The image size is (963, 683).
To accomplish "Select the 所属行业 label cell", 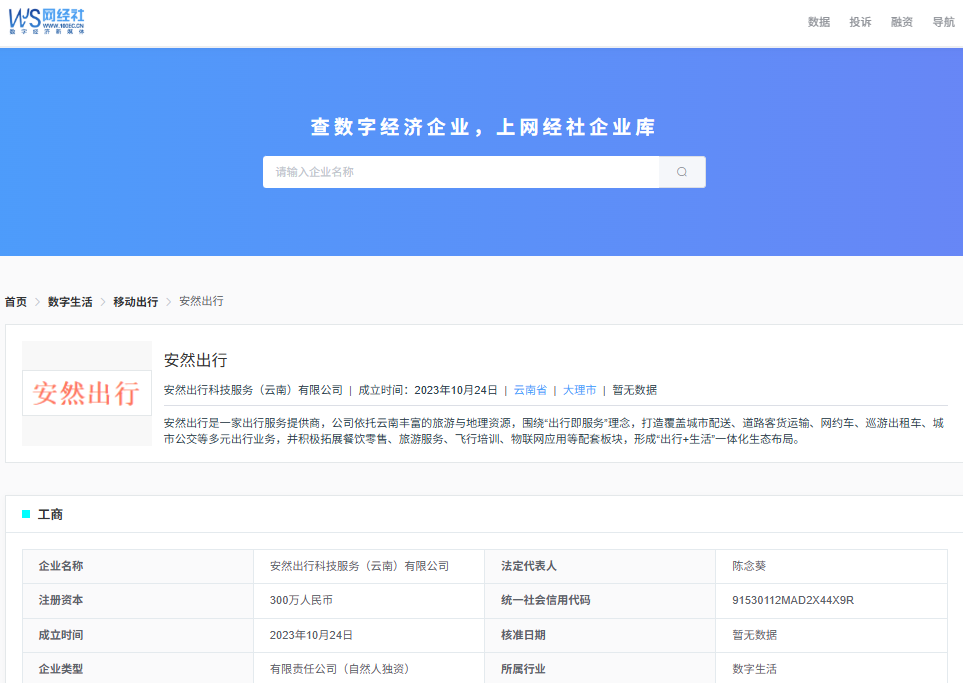I will point(600,668).
